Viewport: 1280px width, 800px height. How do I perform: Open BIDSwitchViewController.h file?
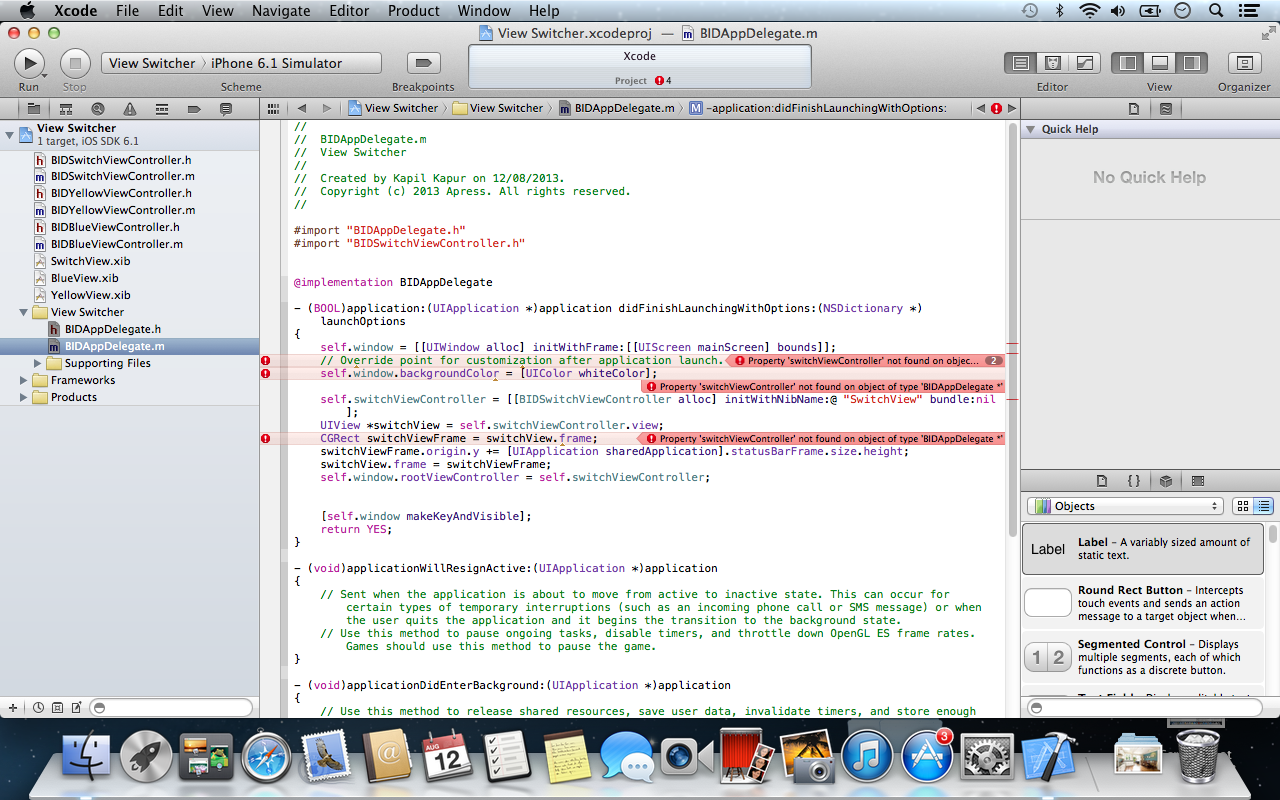pyautogui.click(x=121, y=159)
